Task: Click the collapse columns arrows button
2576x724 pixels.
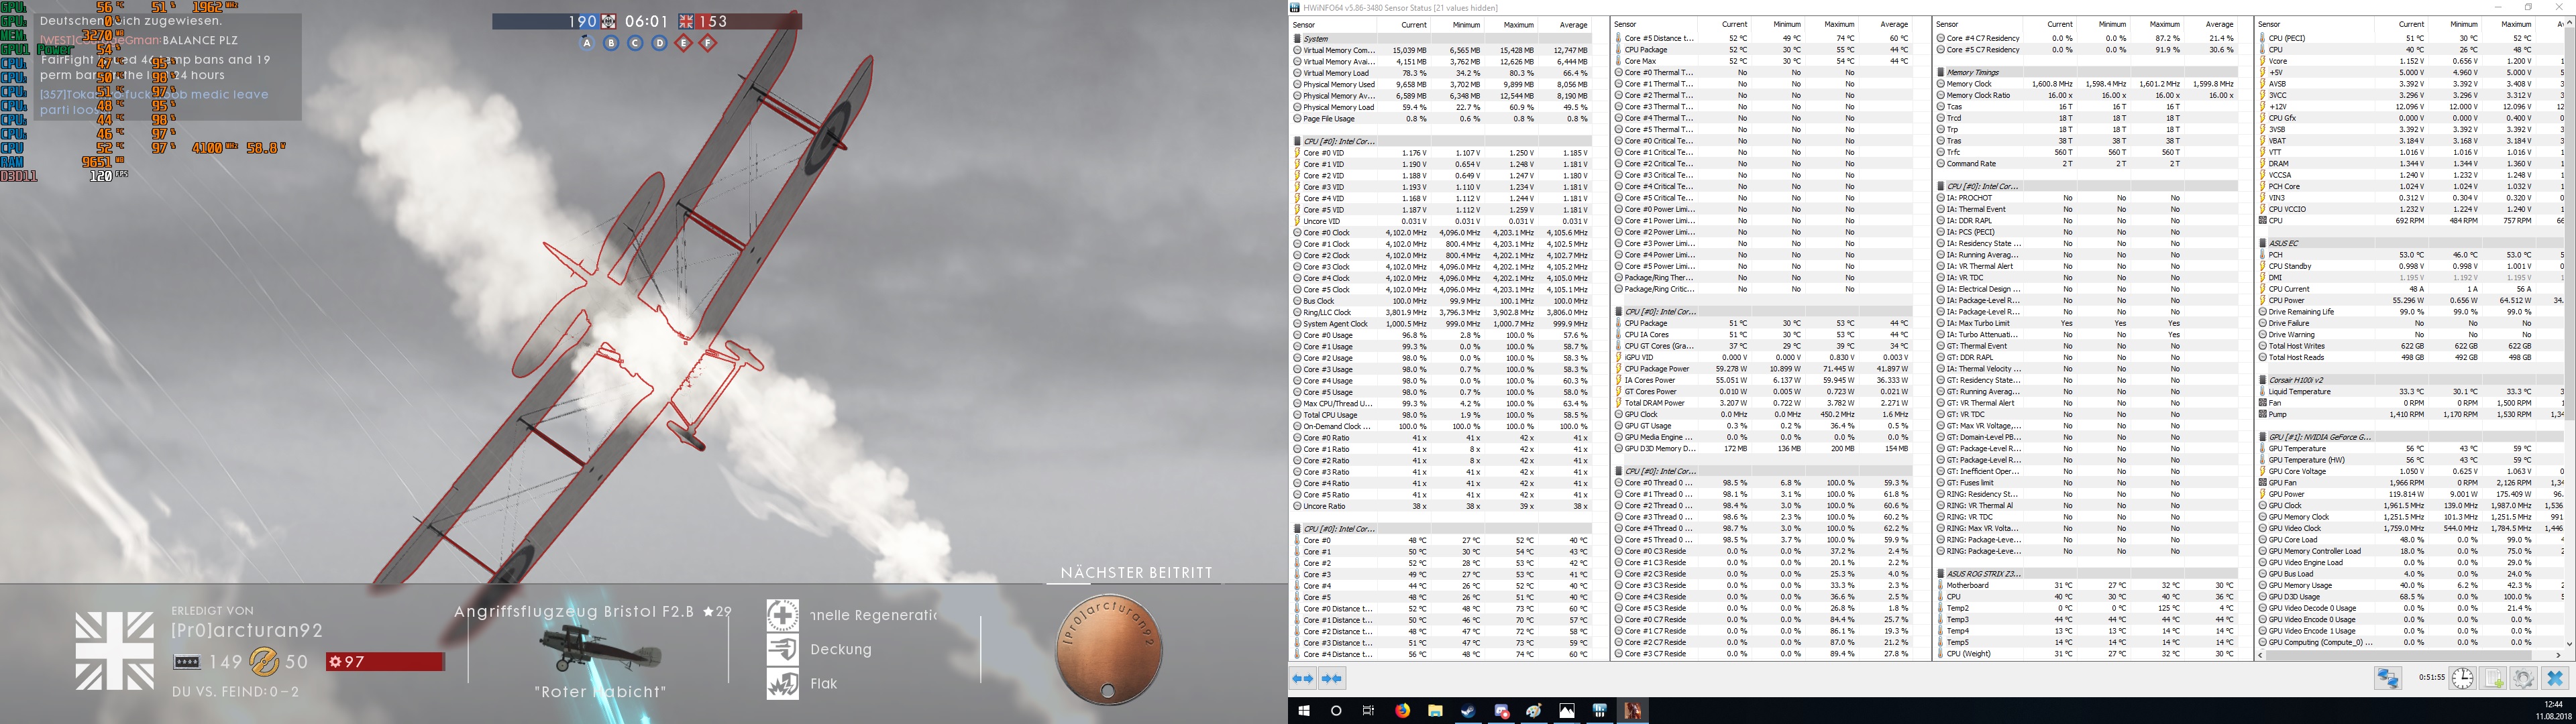Action: coord(1332,679)
